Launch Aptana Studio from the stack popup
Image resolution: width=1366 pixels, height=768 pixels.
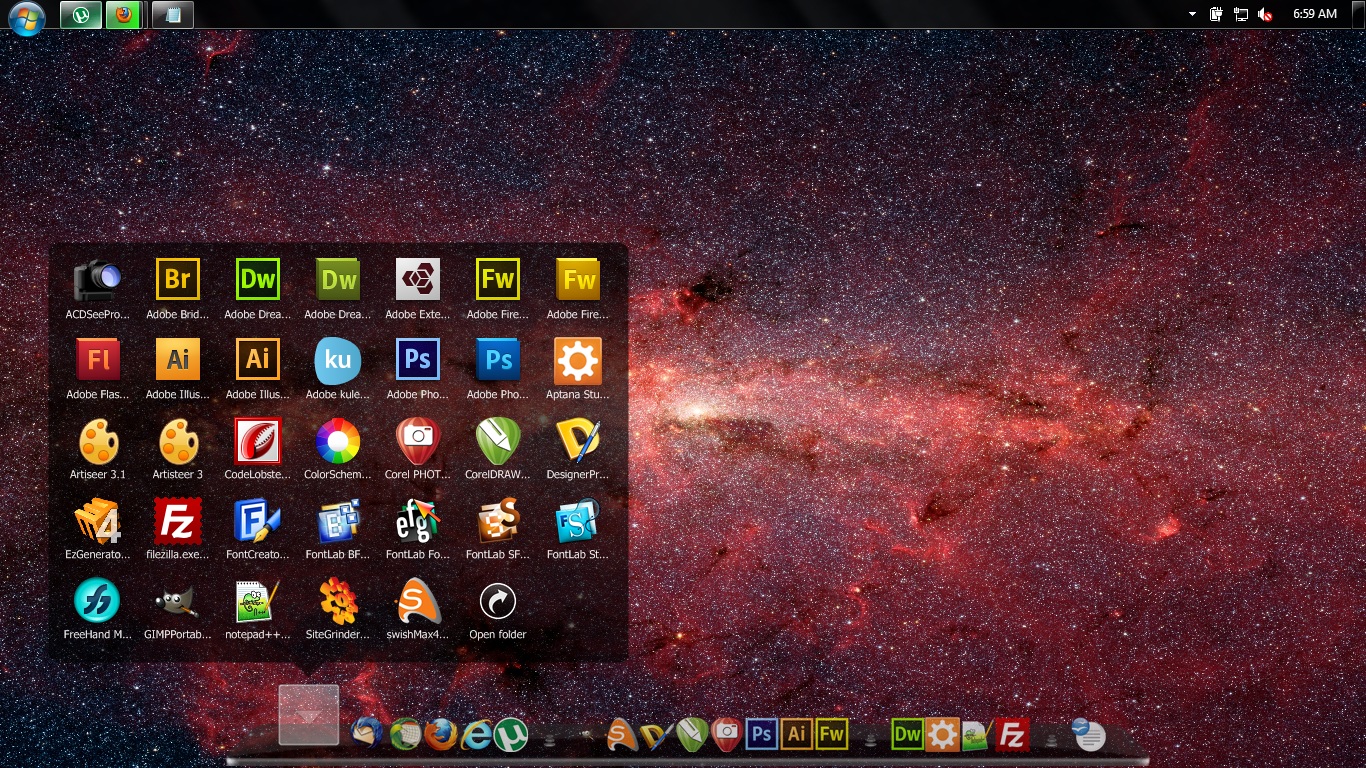click(578, 360)
